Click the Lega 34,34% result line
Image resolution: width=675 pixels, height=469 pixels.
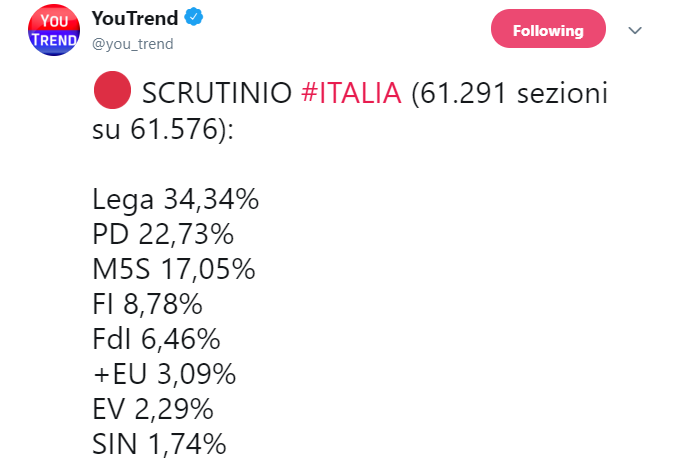pos(176,199)
